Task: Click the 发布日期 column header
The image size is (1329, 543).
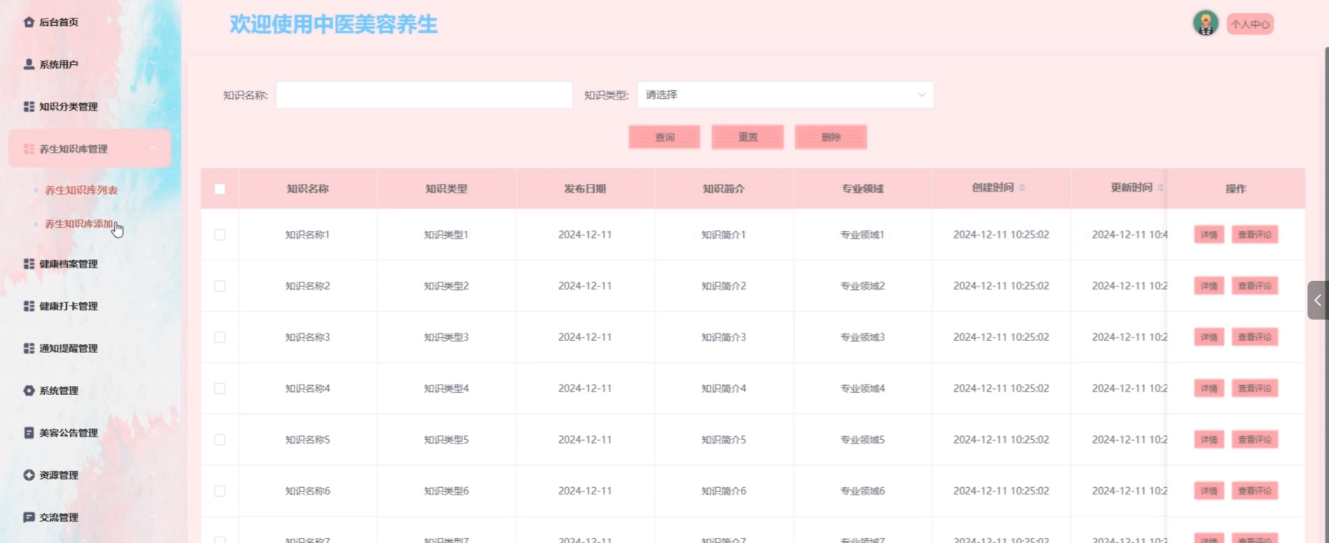Action: click(x=585, y=188)
